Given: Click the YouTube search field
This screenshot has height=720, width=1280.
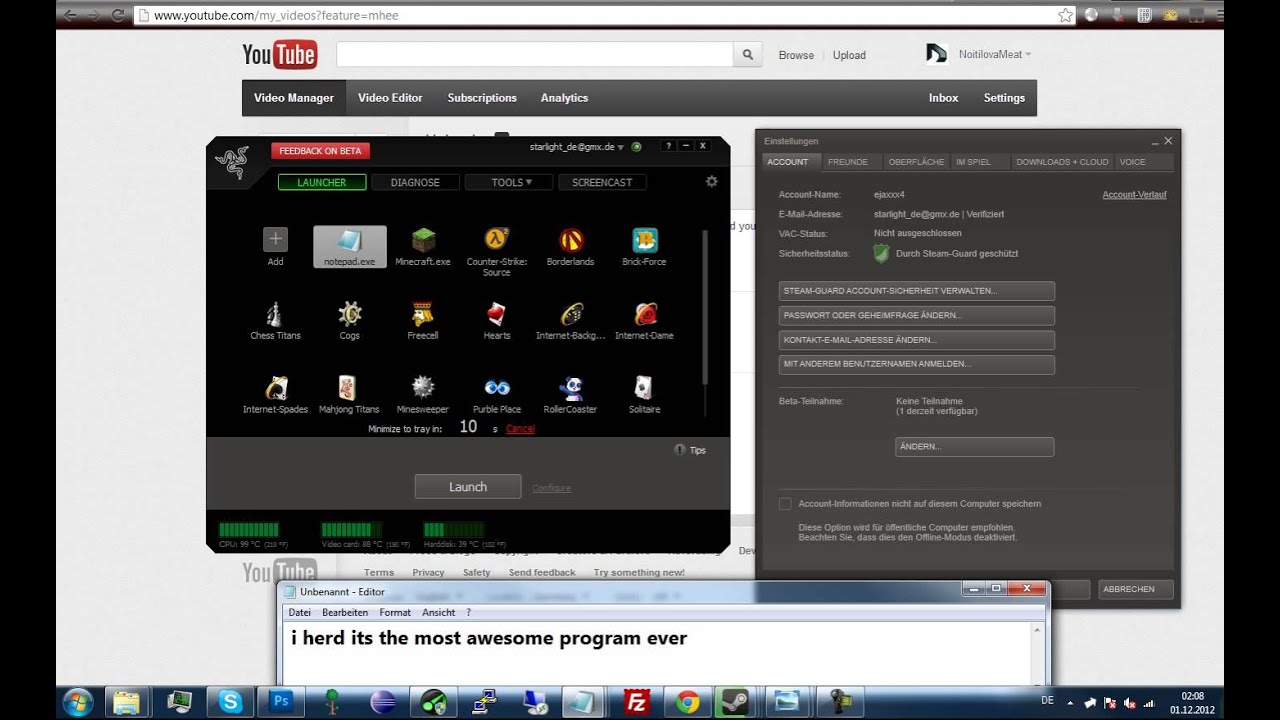Looking at the screenshot, I should pos(535,55).
